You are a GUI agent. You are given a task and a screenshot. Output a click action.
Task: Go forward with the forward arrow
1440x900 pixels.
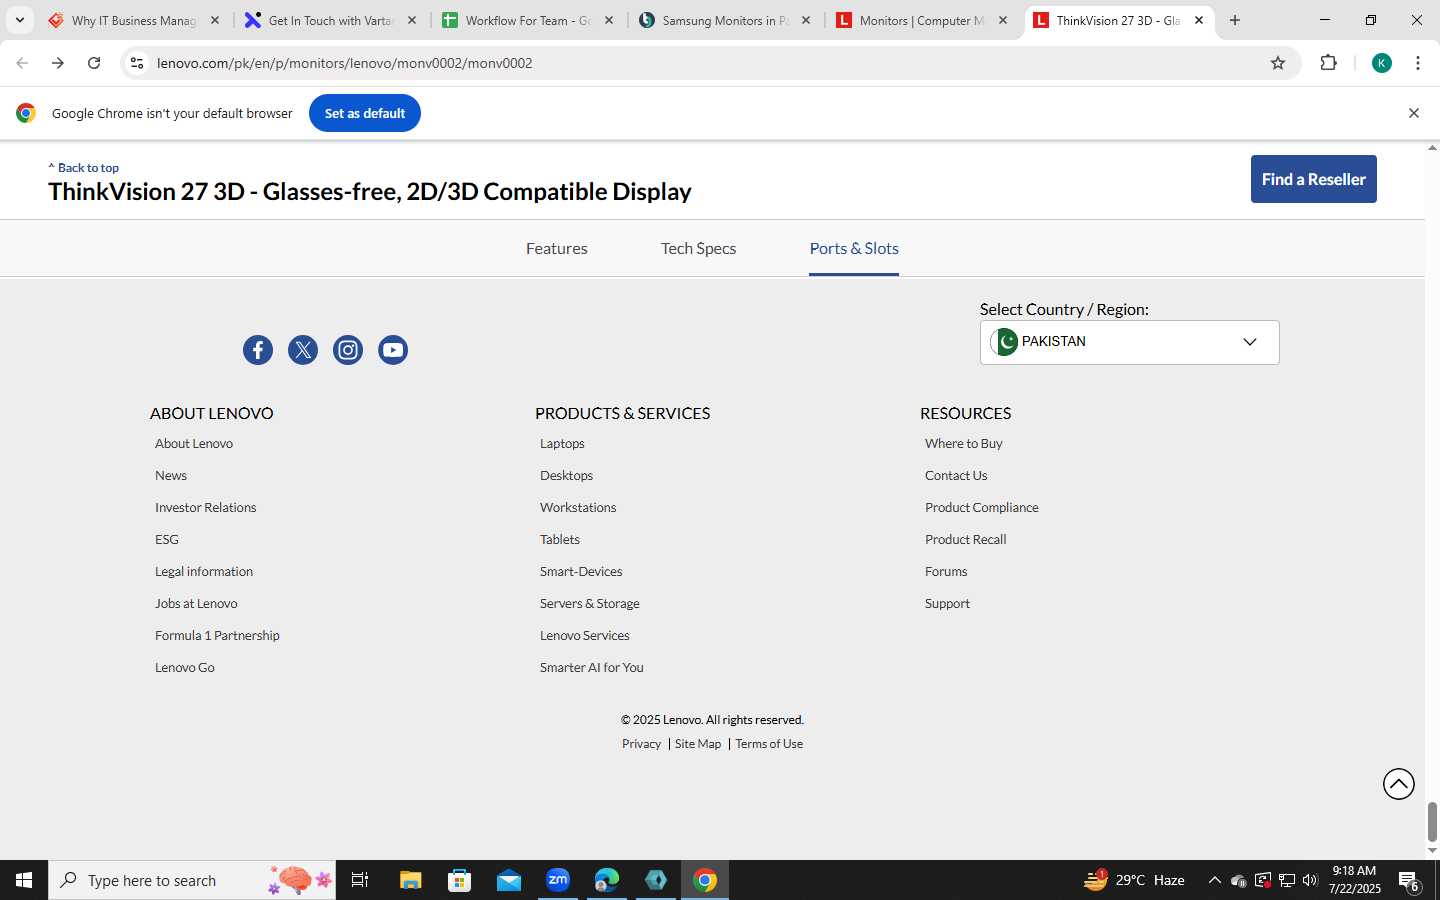(x=58, y=63)
